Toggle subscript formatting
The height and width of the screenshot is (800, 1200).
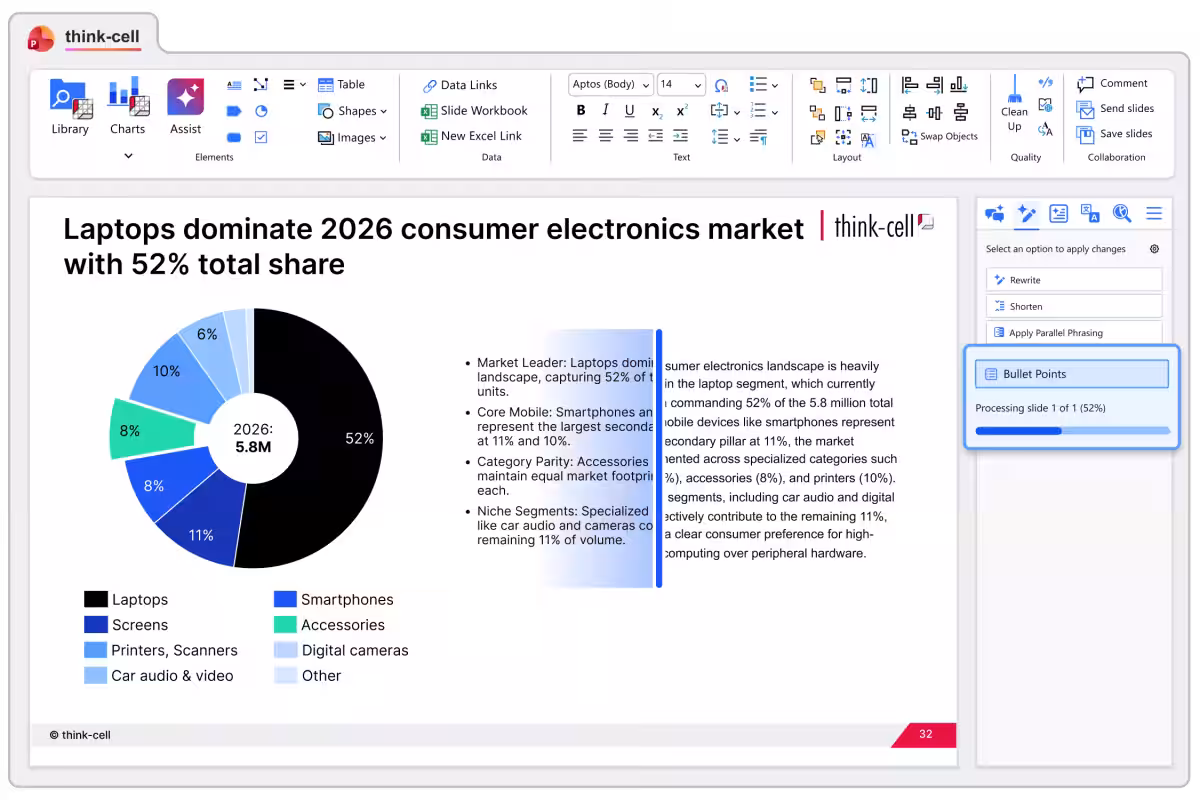tap(656, 111)
